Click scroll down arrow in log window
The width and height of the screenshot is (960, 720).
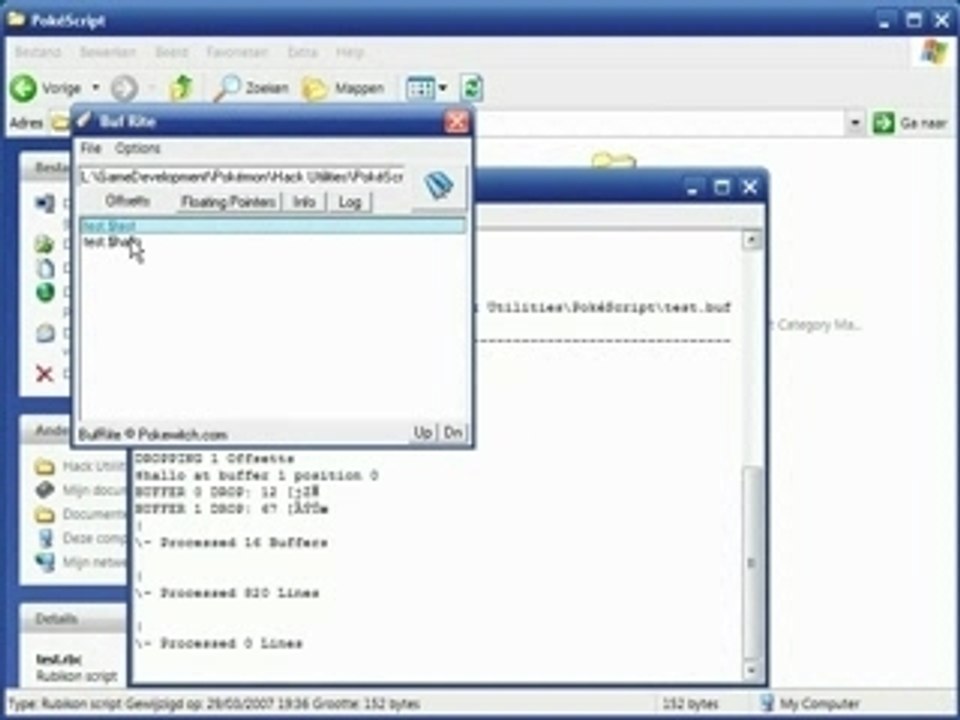coord(752,670)
